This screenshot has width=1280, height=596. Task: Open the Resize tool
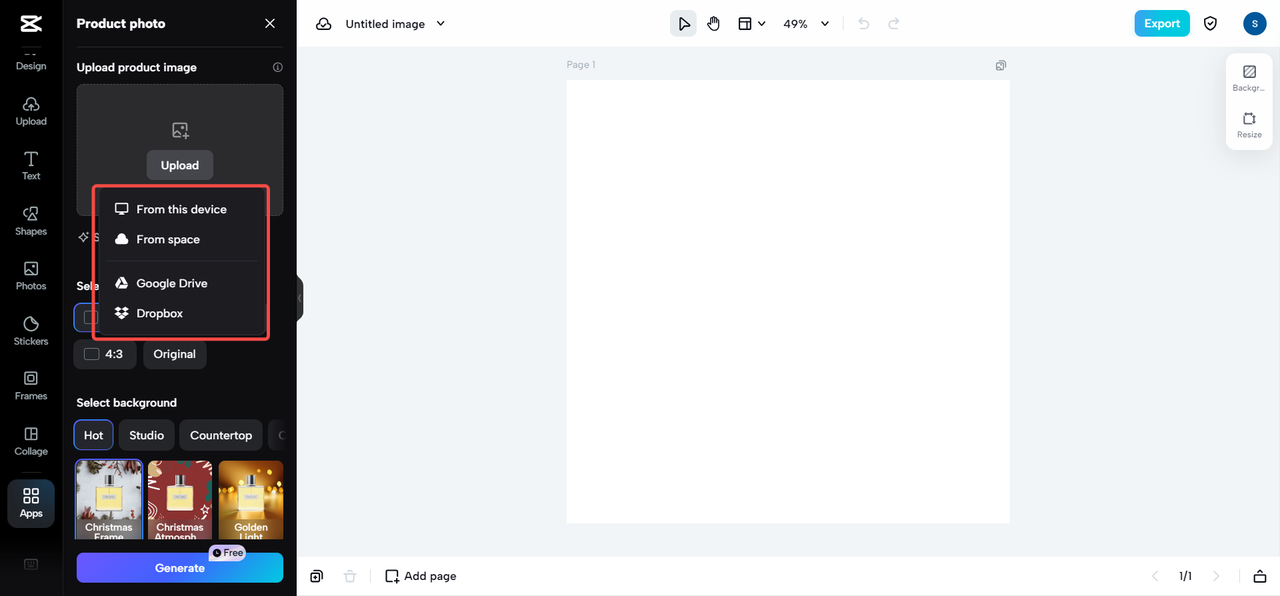[1249, 125]
